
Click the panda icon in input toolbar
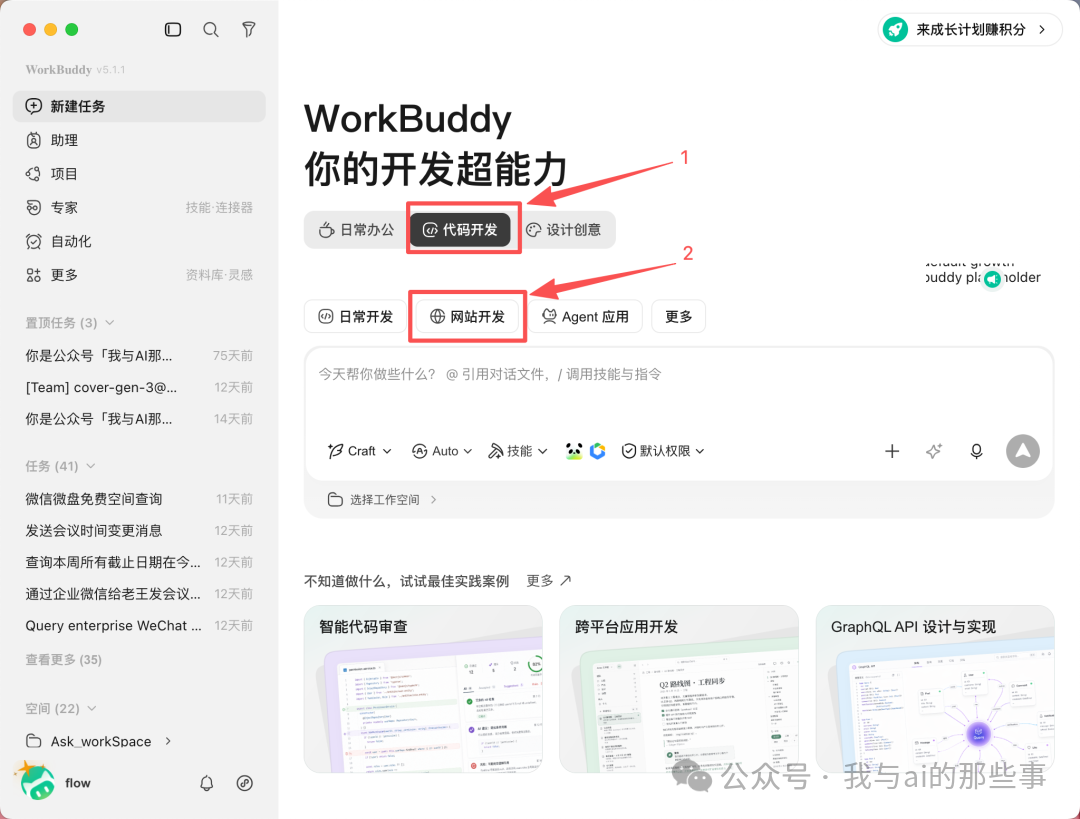point(574,450)
